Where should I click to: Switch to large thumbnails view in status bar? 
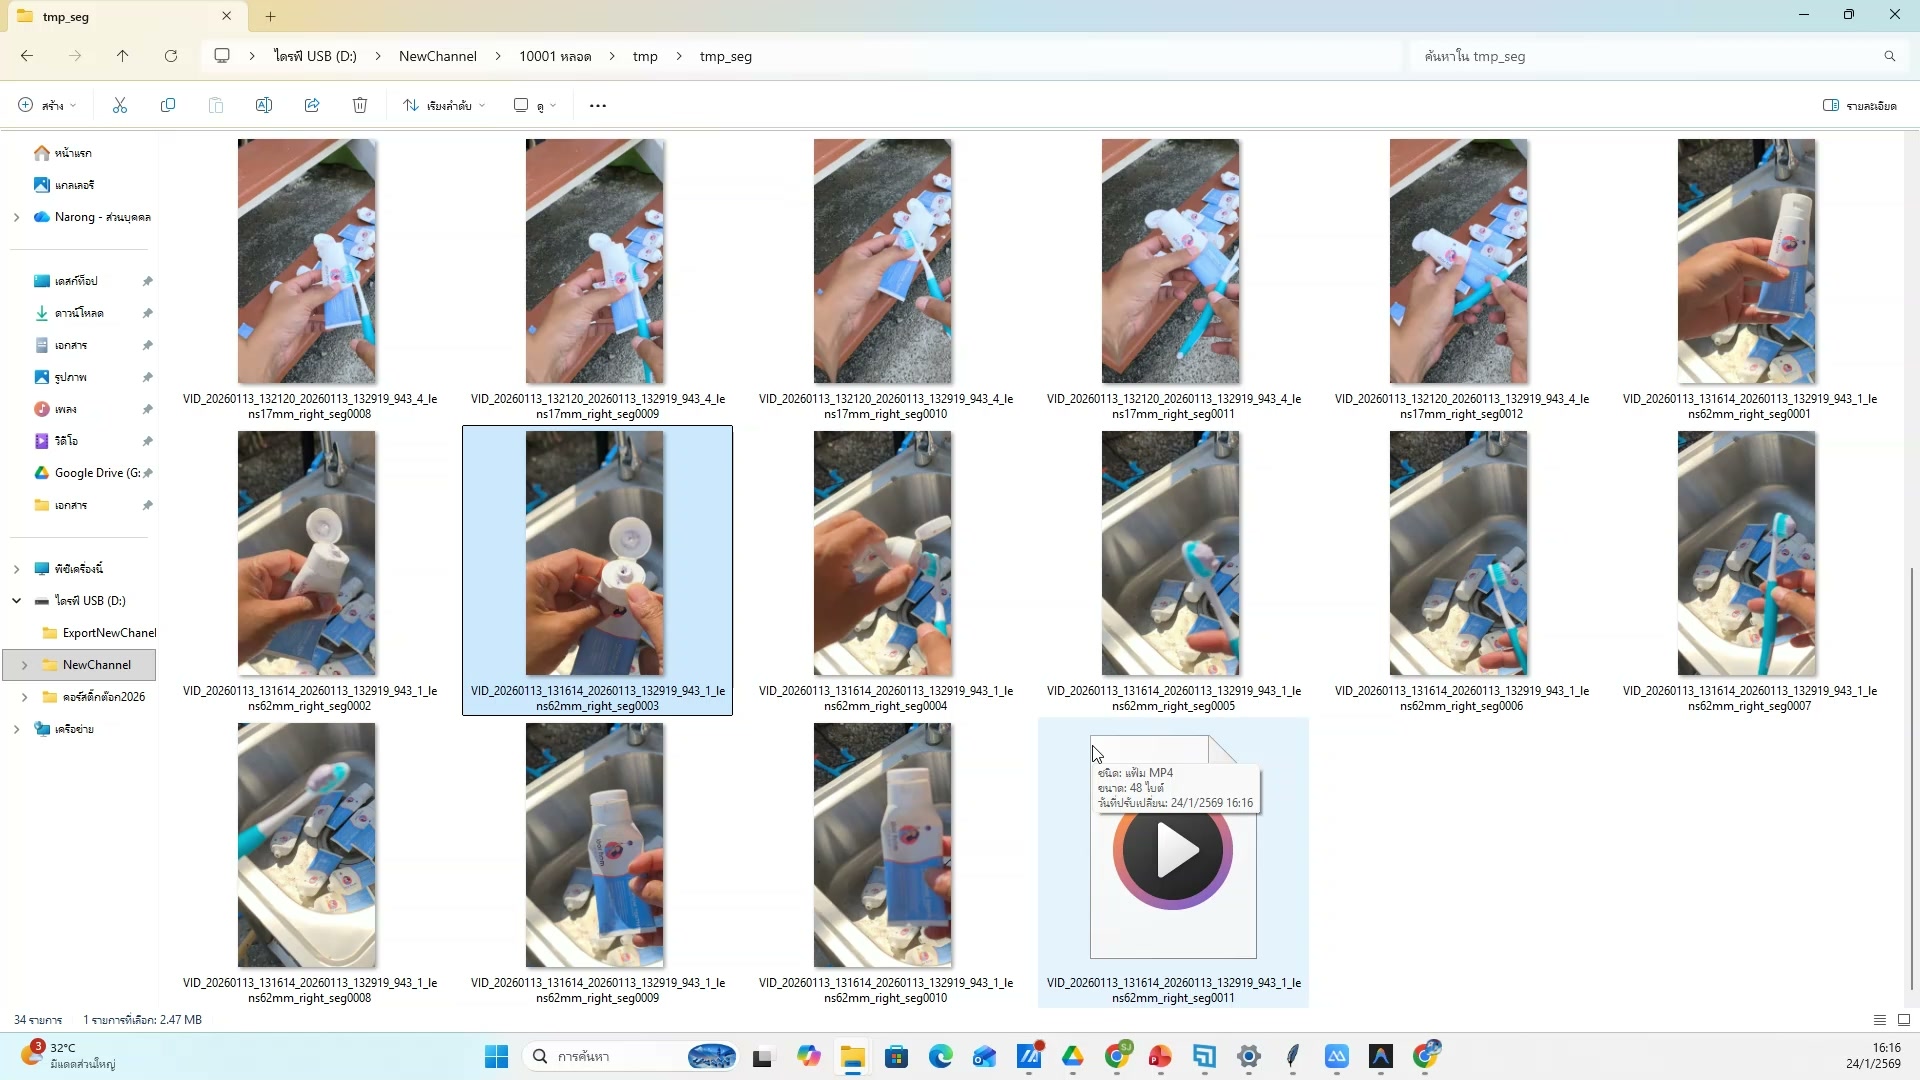1904,1020
